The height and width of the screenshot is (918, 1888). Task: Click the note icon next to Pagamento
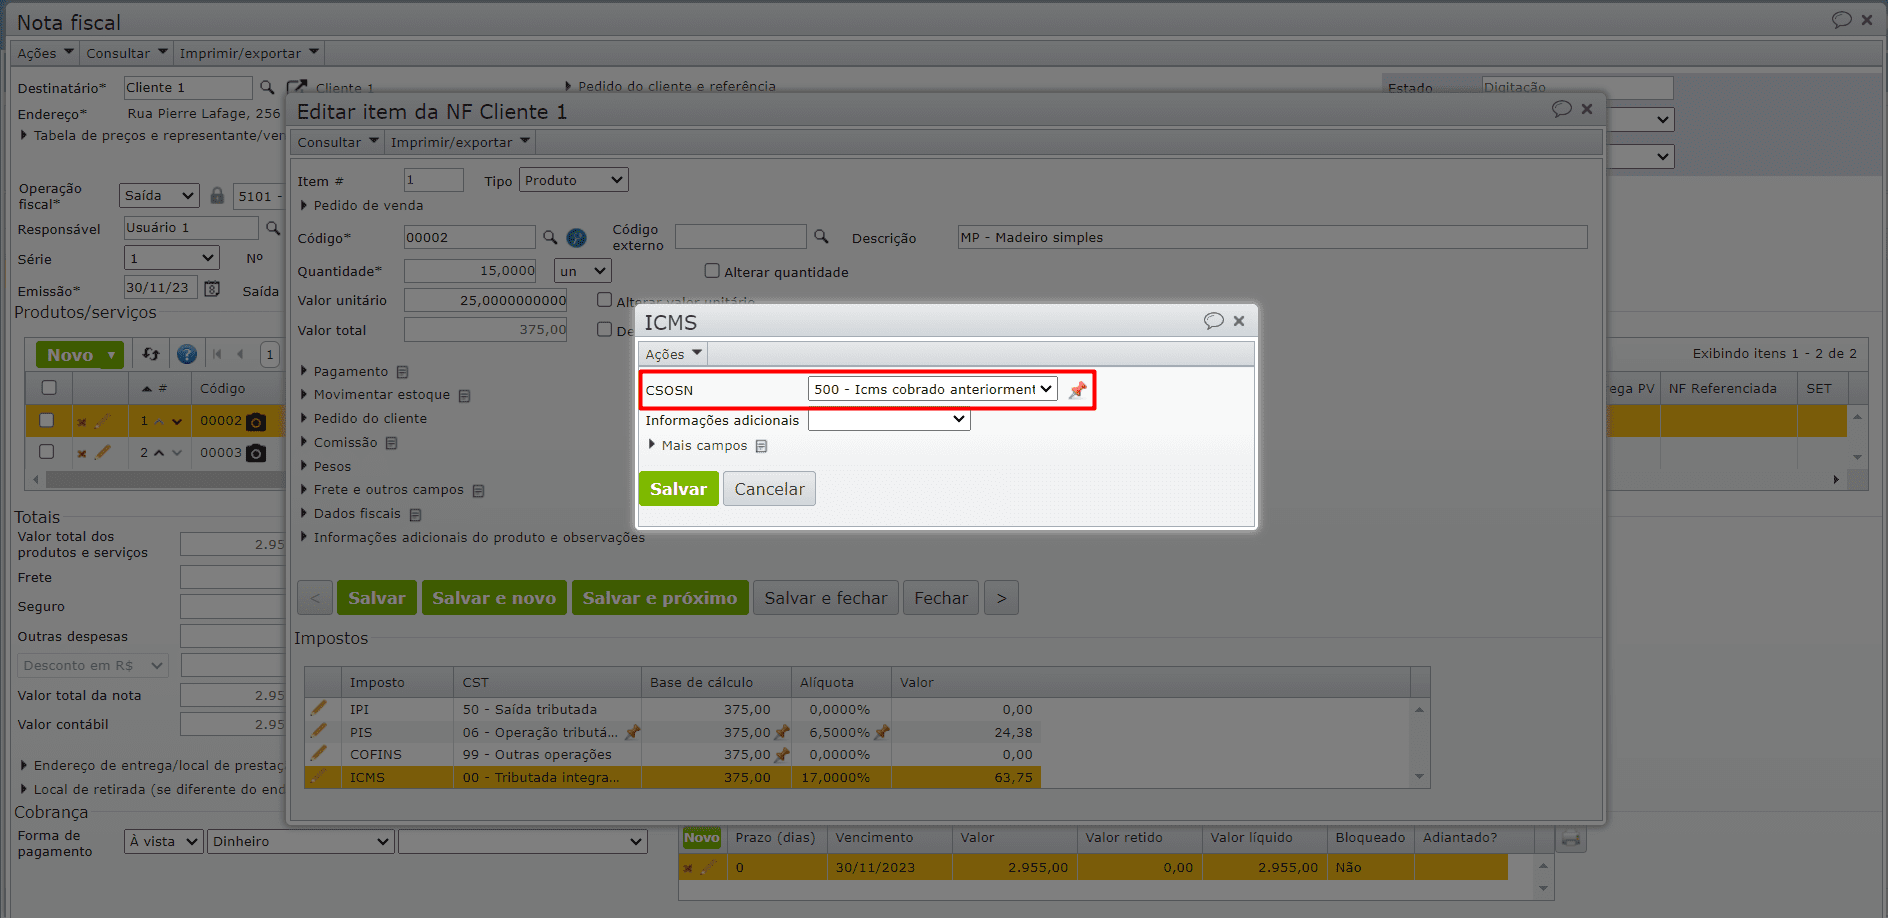click(x=402, y=372)
